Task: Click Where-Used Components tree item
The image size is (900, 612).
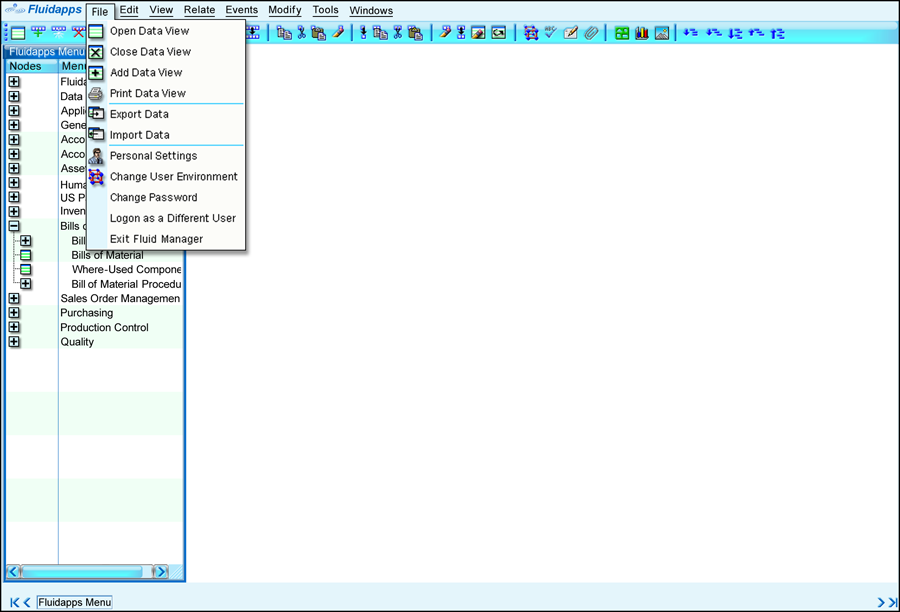Action: pos(126,270)
